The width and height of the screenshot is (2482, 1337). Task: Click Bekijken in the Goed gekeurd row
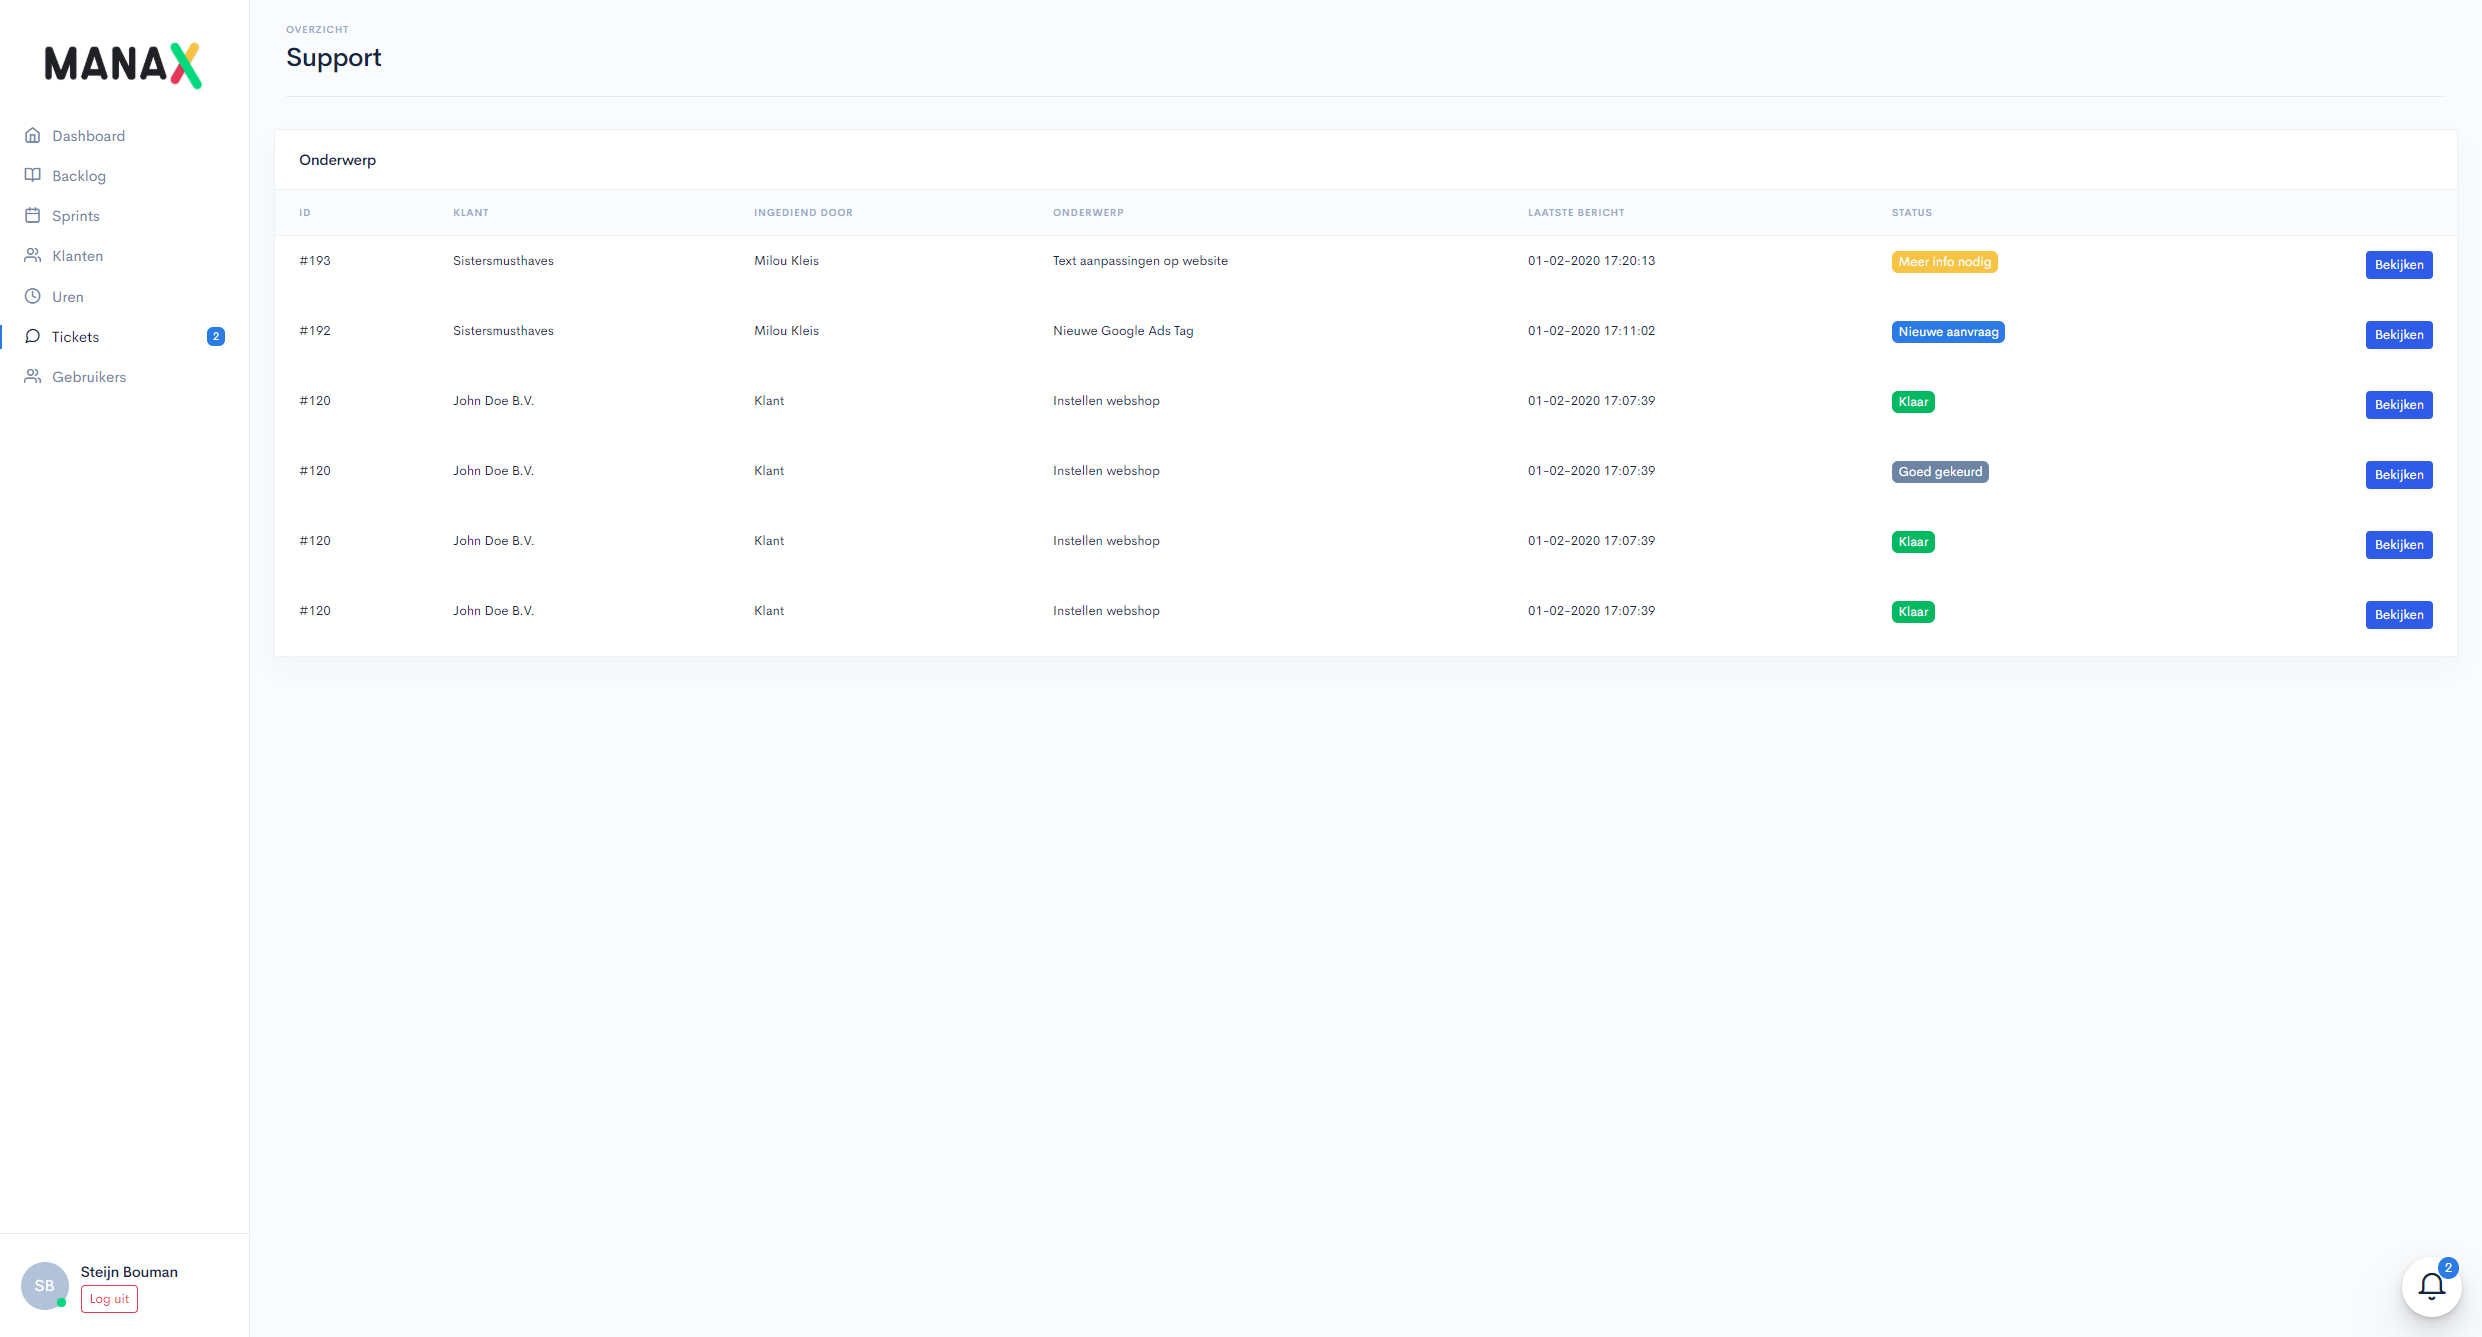pyautogui.click(x=2399, y=475)
